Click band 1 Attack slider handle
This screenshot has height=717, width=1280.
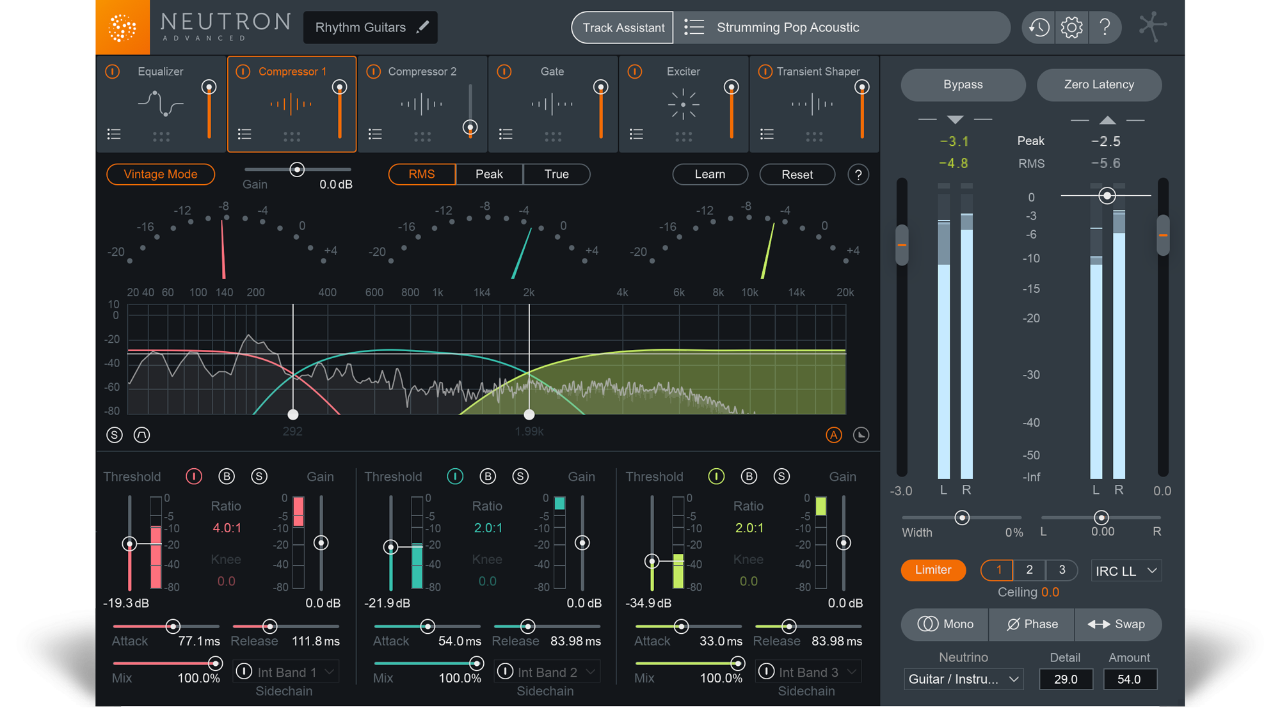pos(173,626)
